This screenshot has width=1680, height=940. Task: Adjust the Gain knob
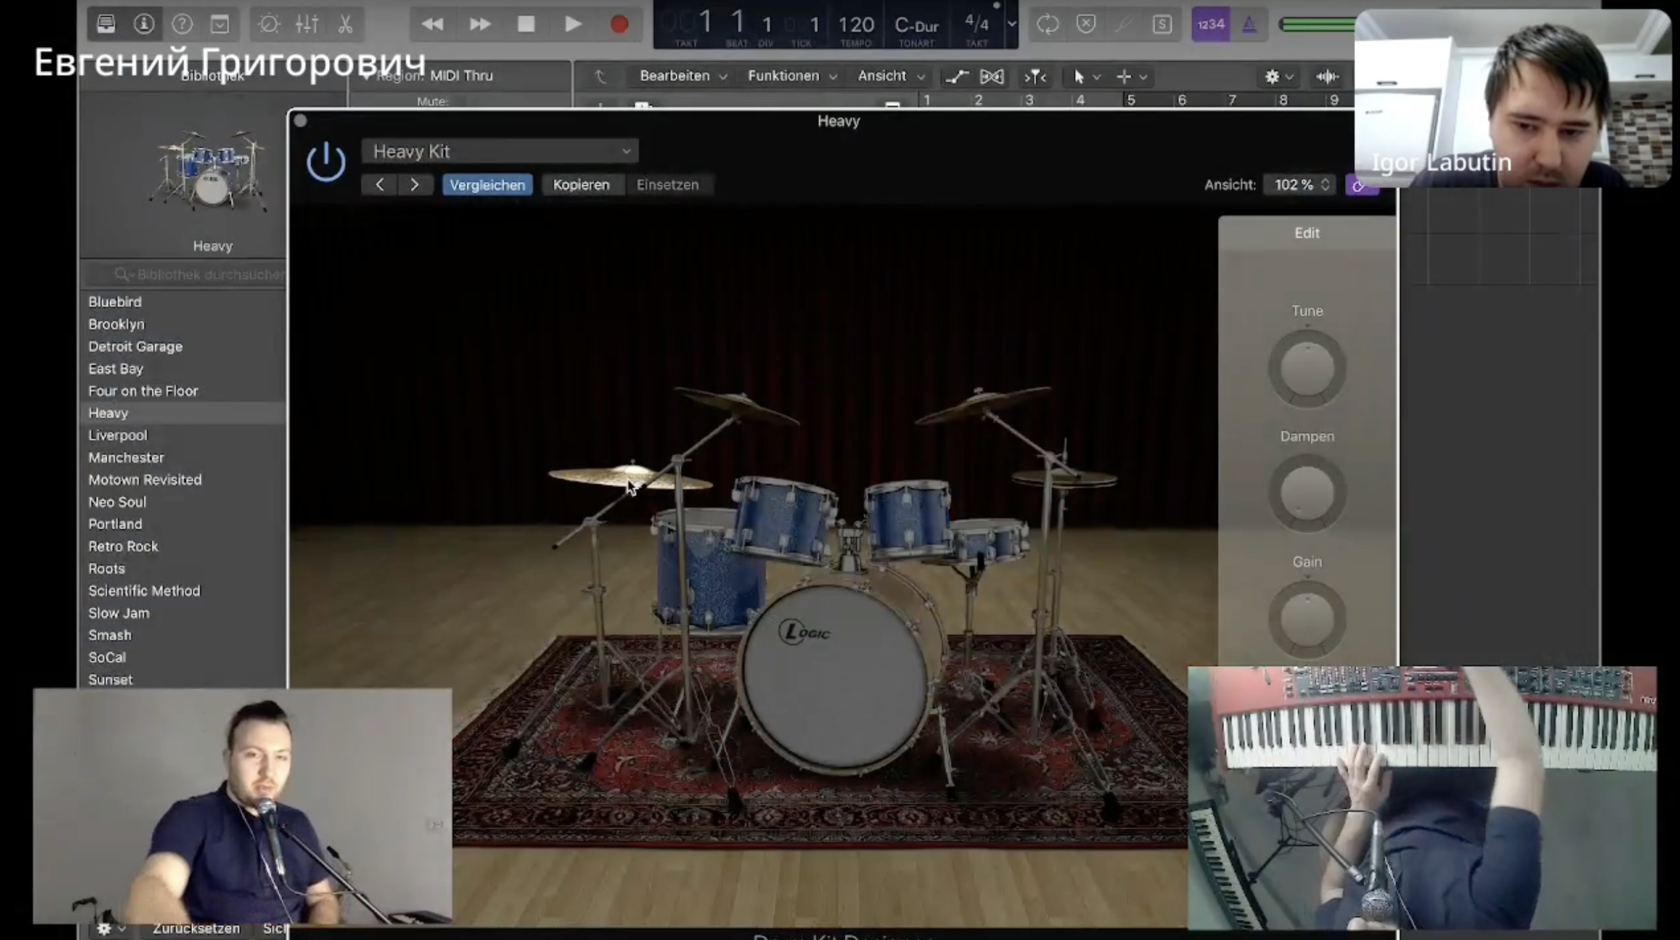pos(1307,619)
